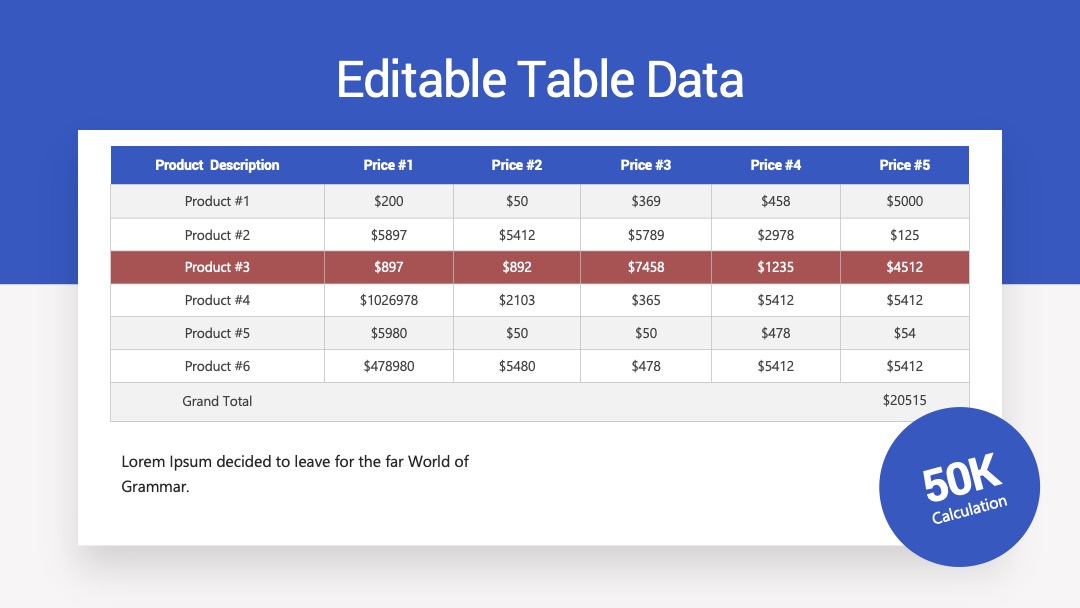
Task: Select the Product Description header cell
Action: [x=217, y=165]
